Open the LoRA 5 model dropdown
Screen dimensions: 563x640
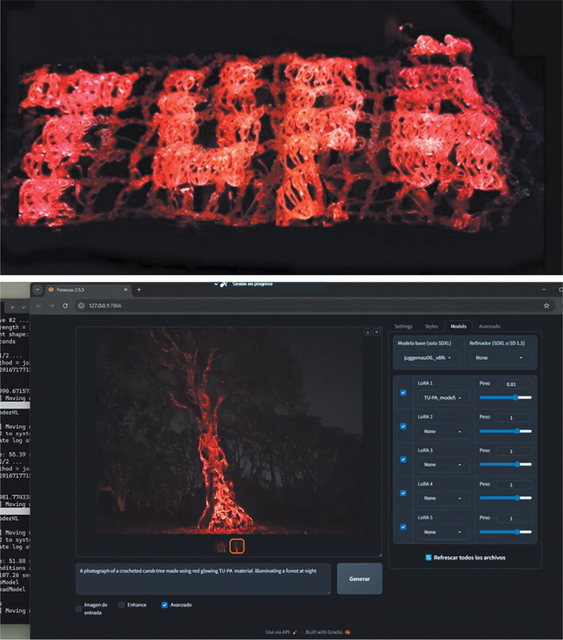pyautogui.click(x=443, y=532)
